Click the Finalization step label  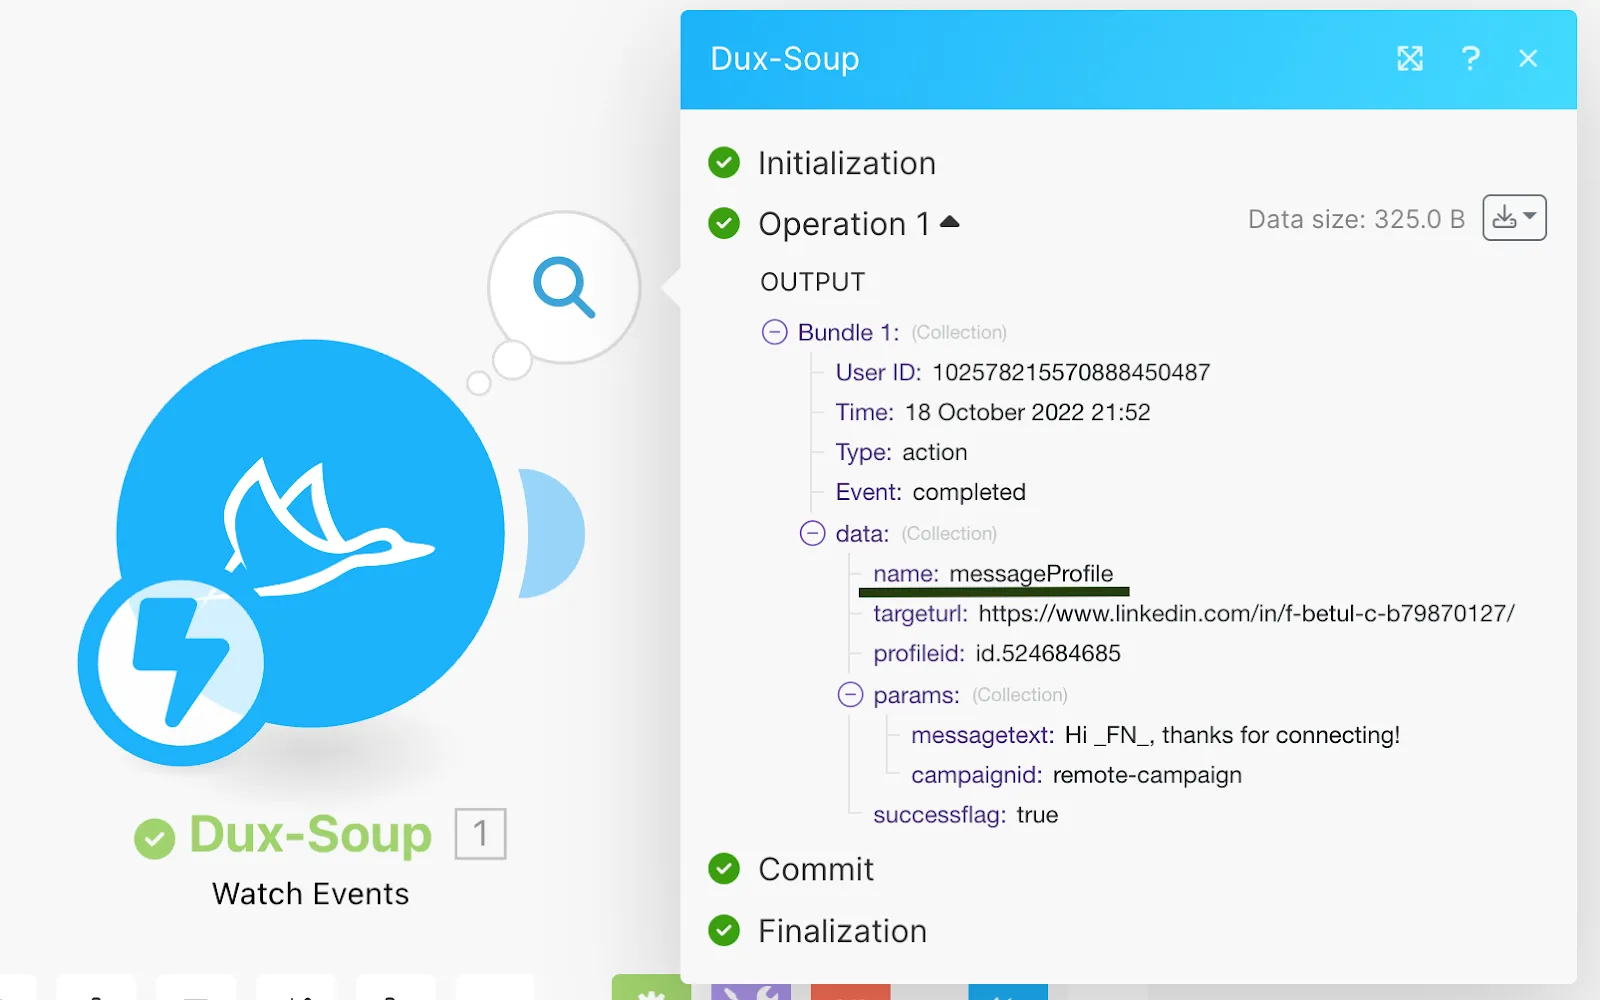pyautogui.click(x=842, y=931)
